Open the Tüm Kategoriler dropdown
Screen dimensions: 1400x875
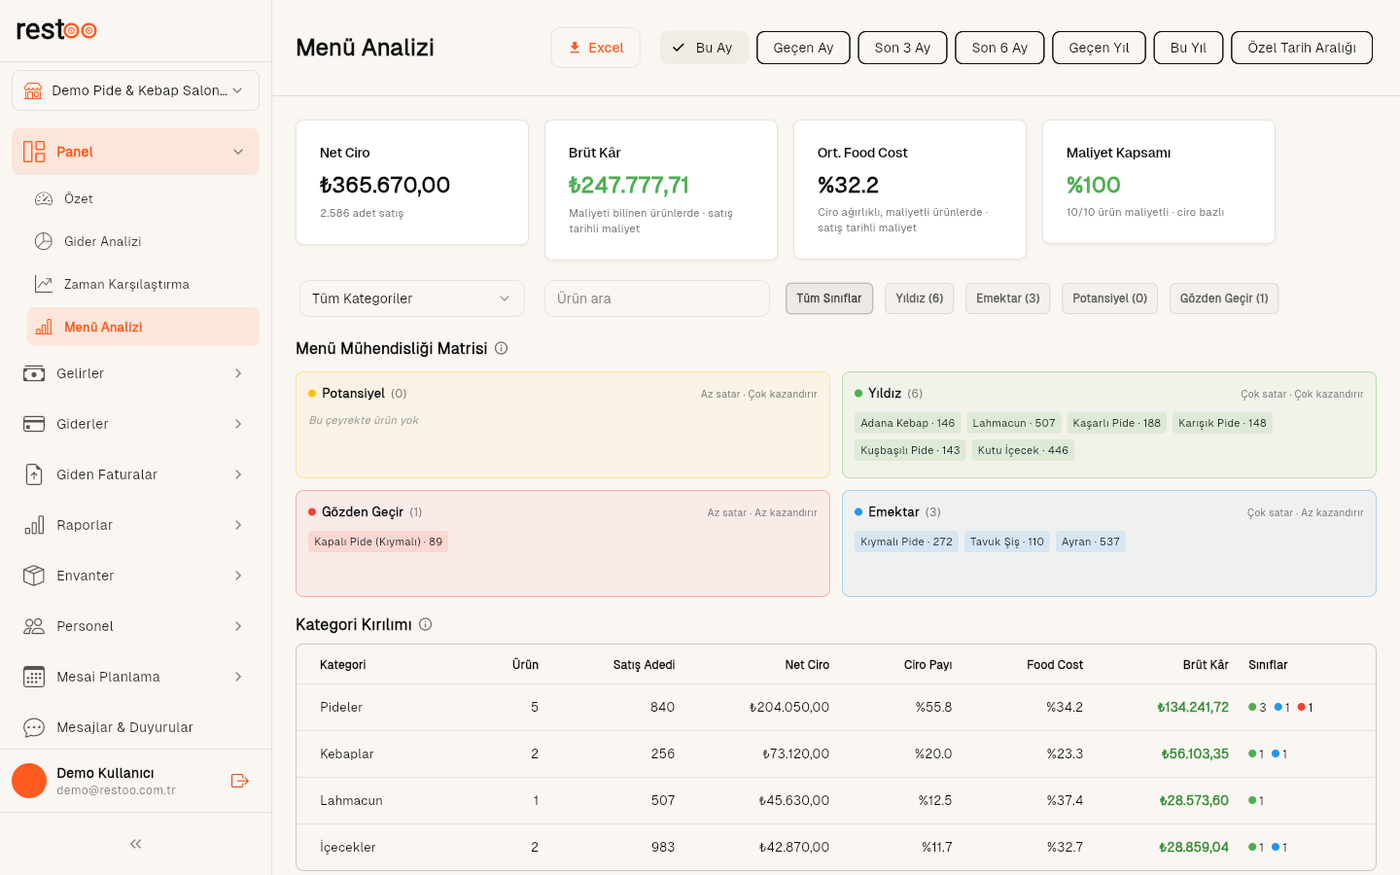click(412, 298)
